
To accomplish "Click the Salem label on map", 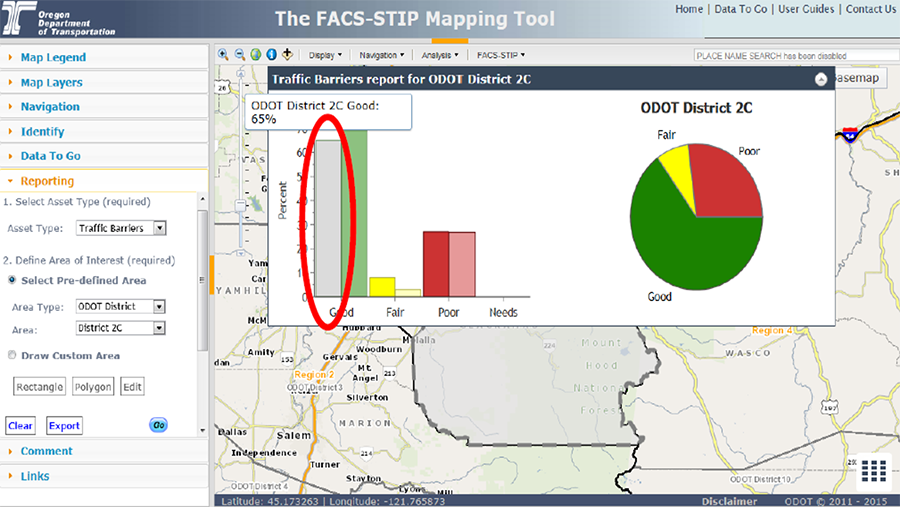I will (x=294, y=435).
